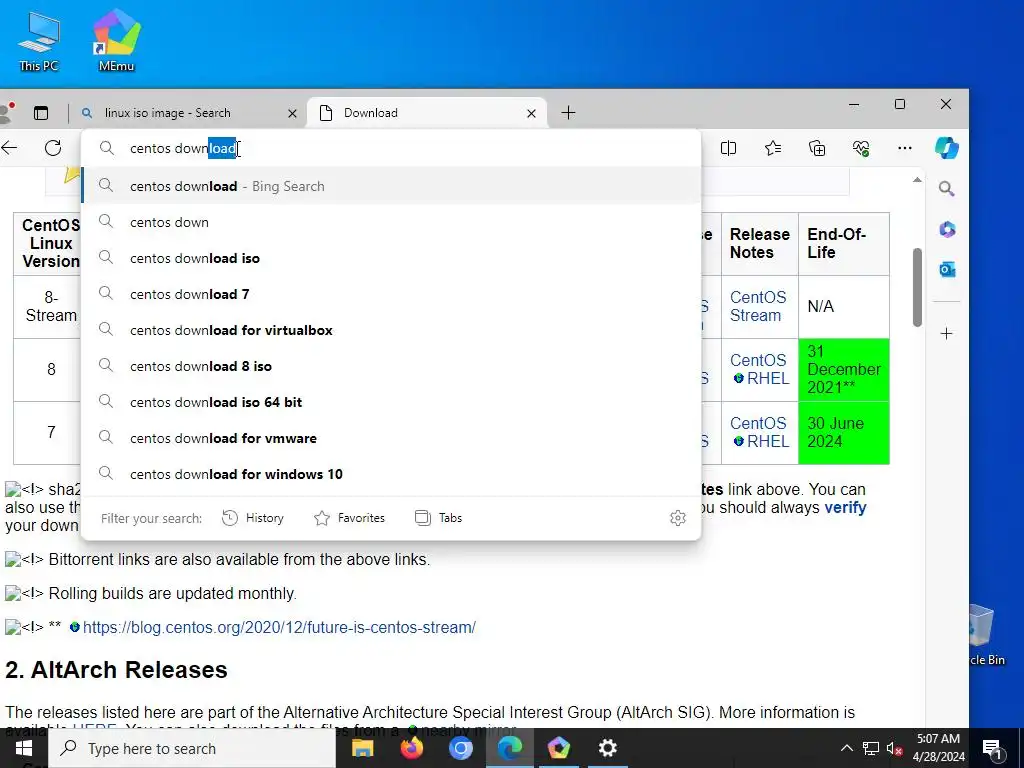Open Edge Settings and more menu
This screenshot has width=1024, height=768.
pos(904,148)
